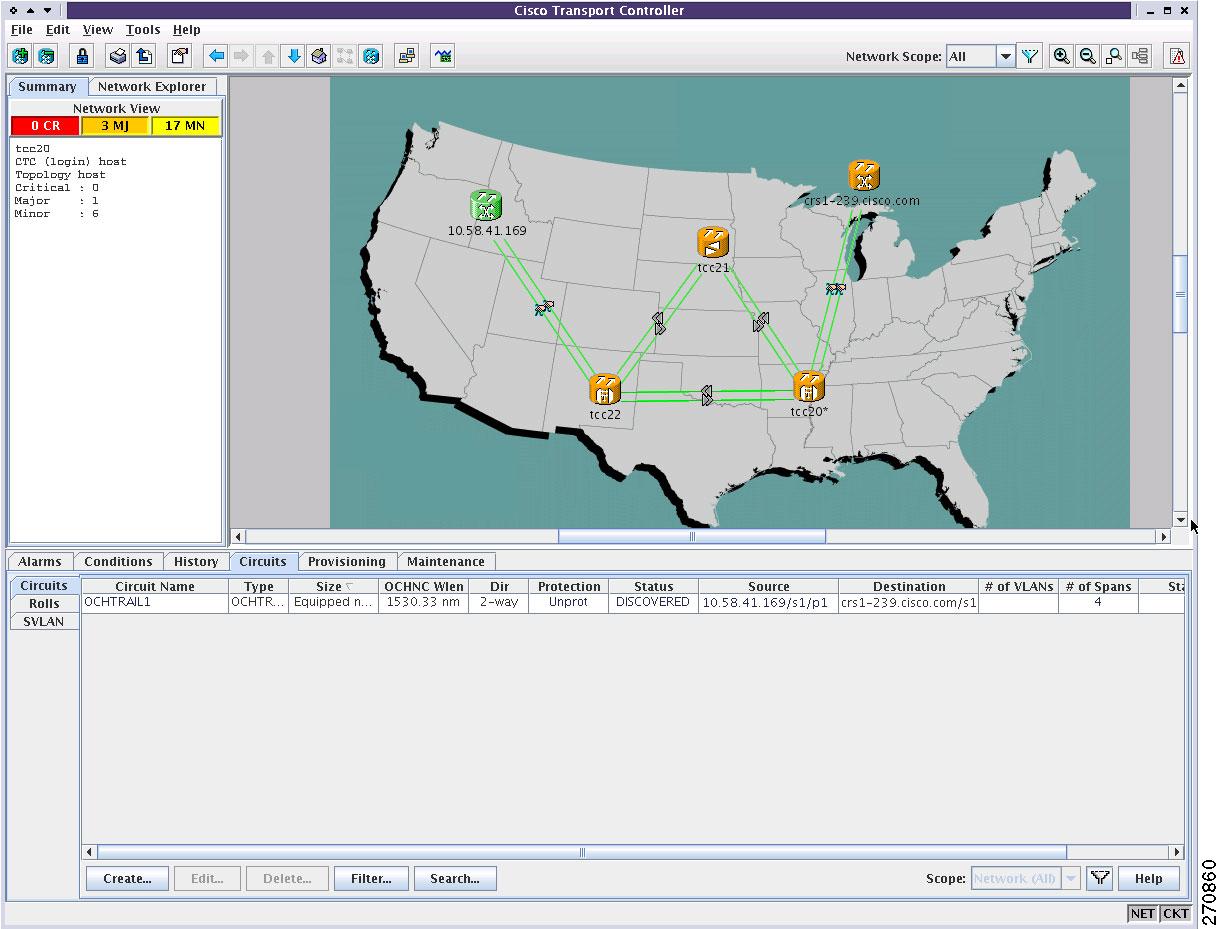Click the yellow 17 MN alarm counter

pyautogui.click(x=185, y=126)
